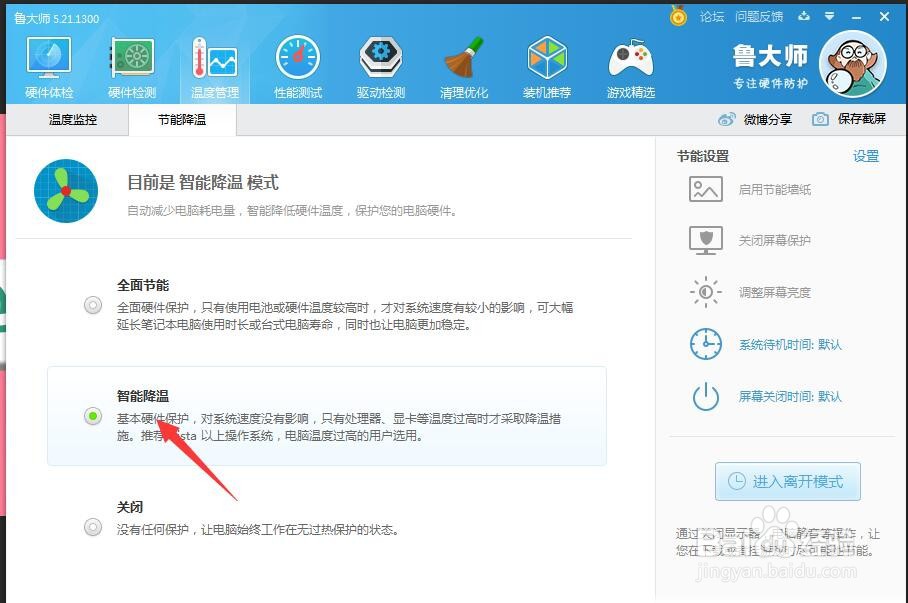Select the 关闭 radio button

coord(93,527)
